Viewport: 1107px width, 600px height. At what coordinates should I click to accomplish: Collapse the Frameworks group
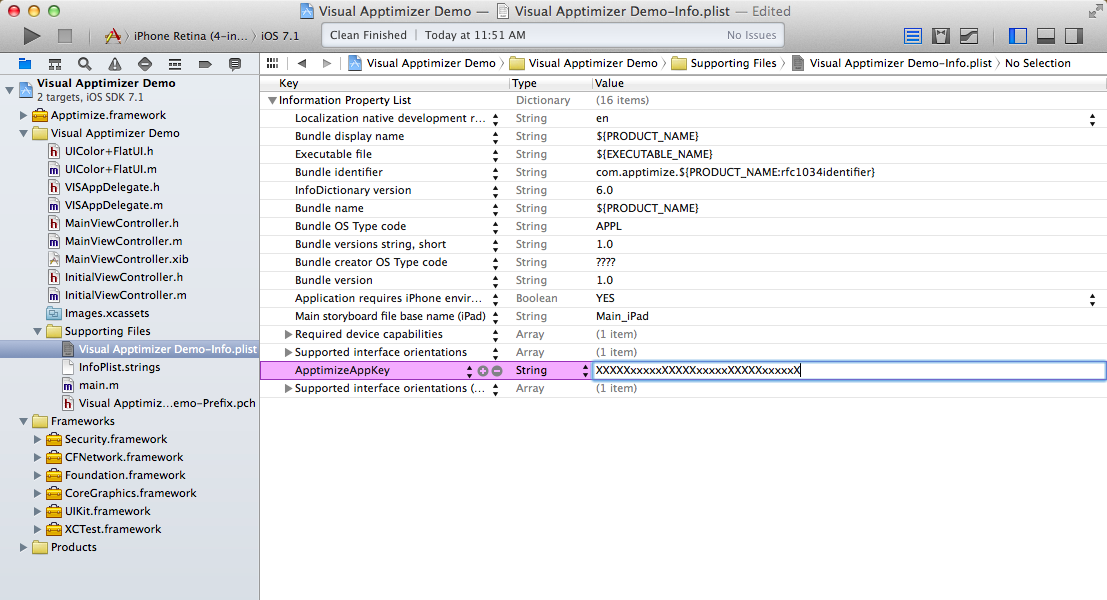23,421
